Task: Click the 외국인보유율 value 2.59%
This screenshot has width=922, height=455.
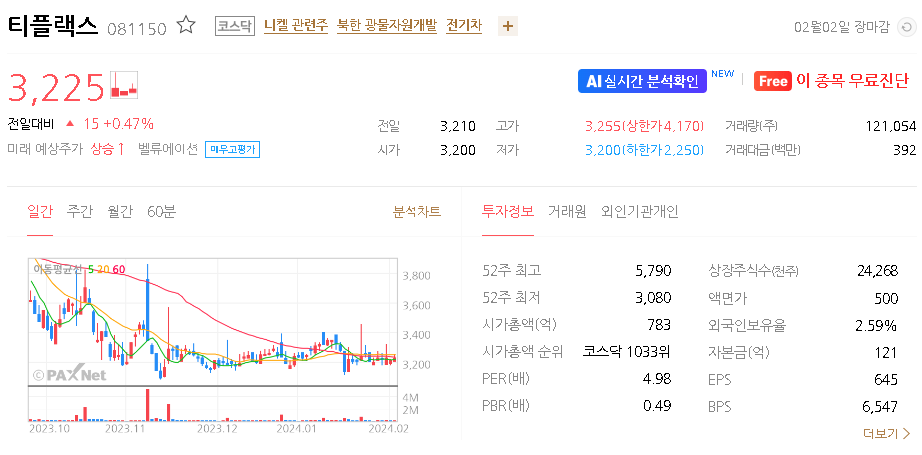Action: (x=876, y=325)
